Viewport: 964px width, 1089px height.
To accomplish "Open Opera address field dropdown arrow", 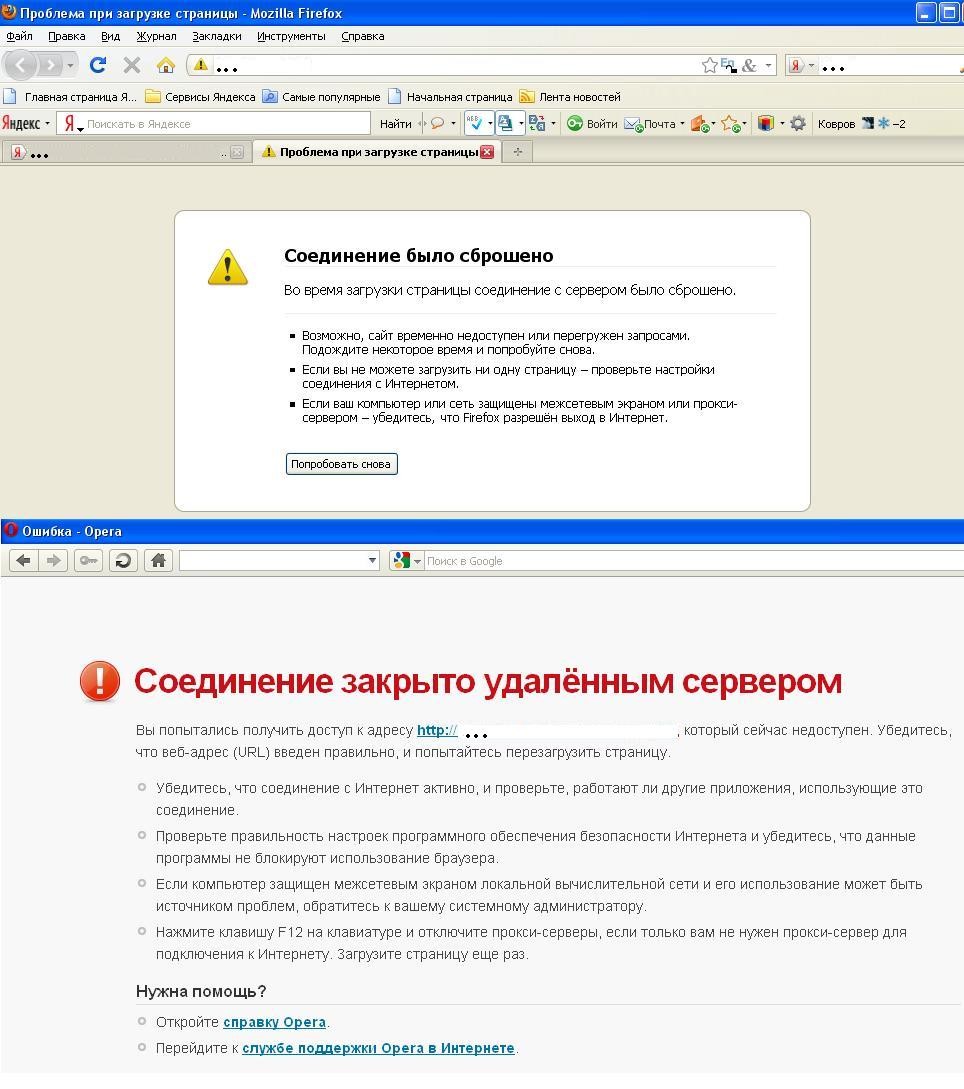I will [372, 560].
